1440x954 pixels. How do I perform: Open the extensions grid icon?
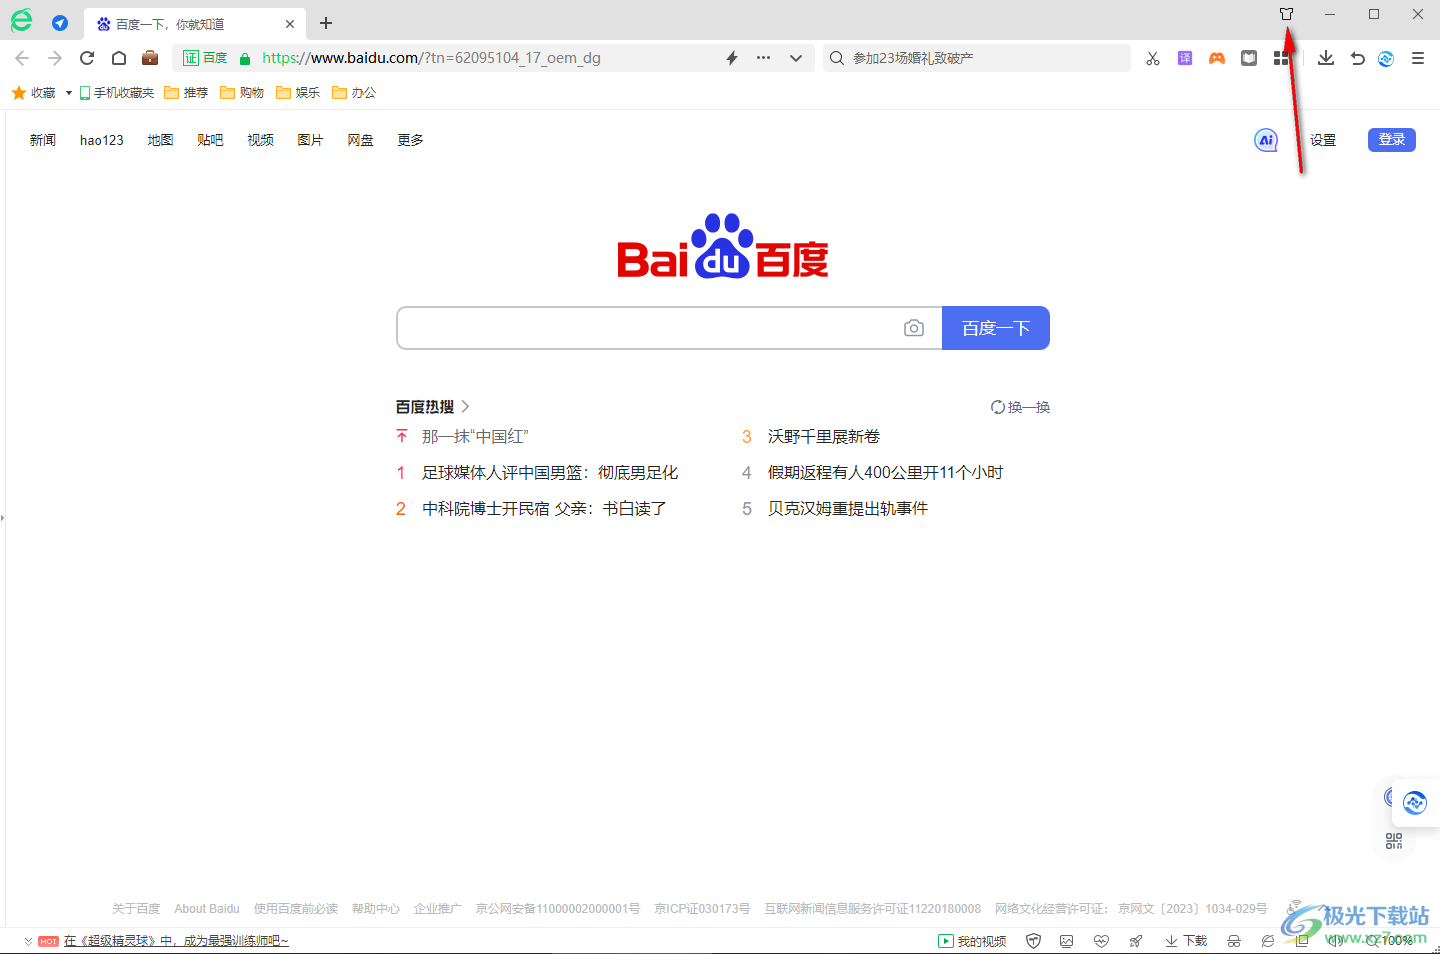tap(1281, 58)
